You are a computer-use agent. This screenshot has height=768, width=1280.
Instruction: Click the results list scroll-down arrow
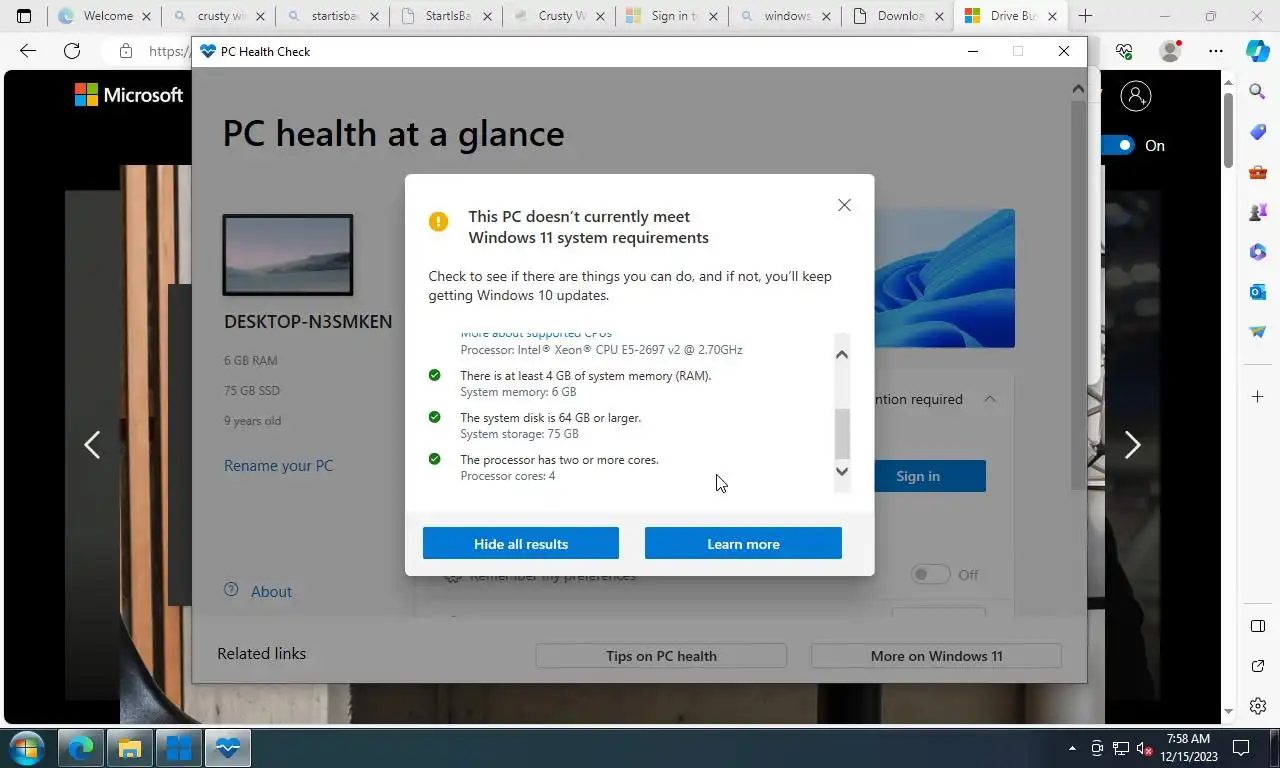point(842,471)
